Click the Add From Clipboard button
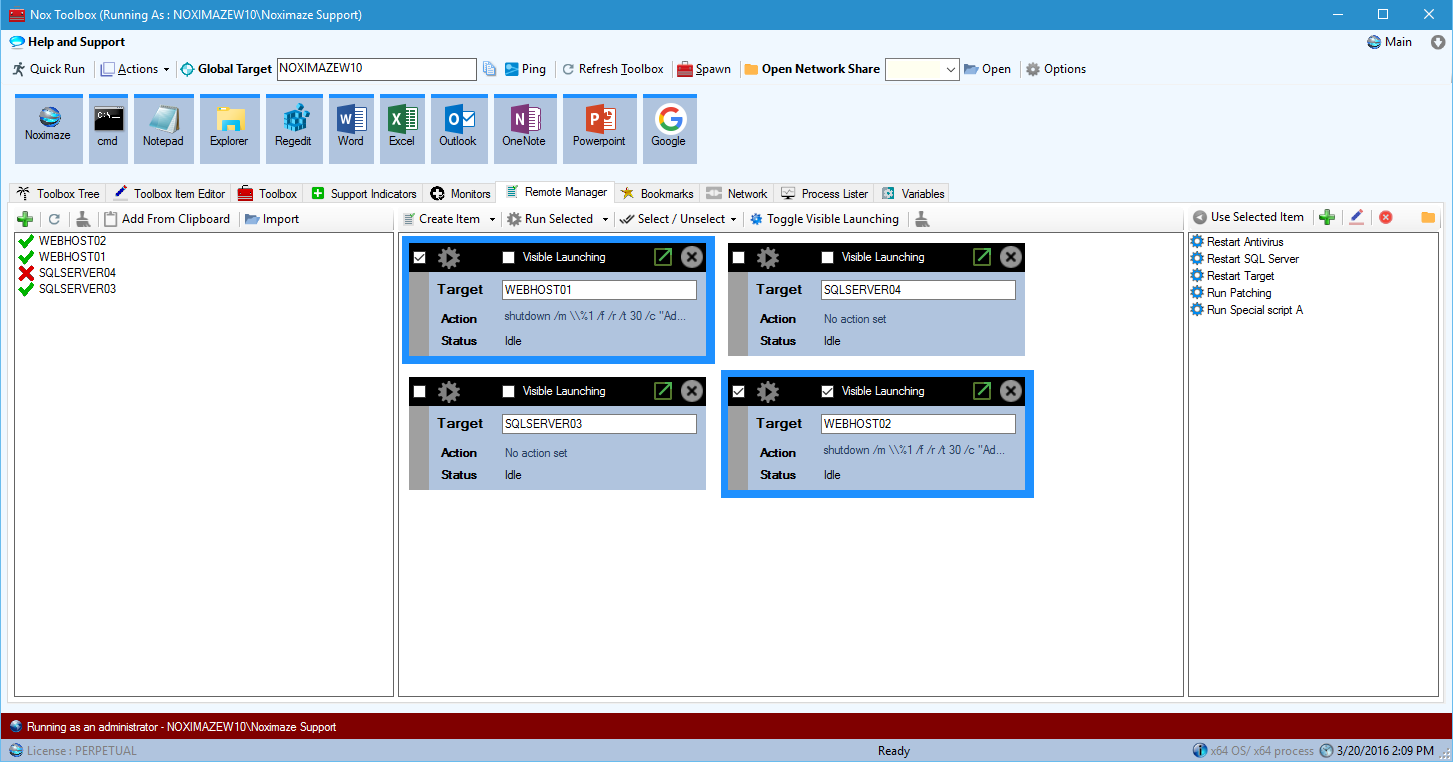Screen dimensions: 1453x762 [167, 218]
